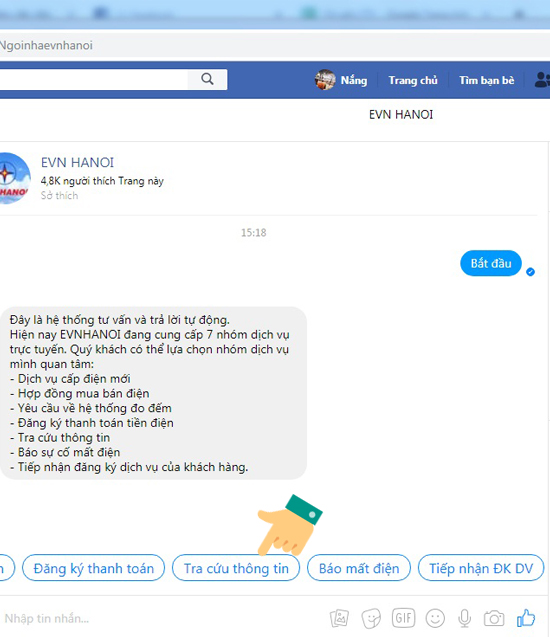This screenshot has width=550, height=637.
Task: Click EVN HANOI page logo
Action: pos(14,178)
